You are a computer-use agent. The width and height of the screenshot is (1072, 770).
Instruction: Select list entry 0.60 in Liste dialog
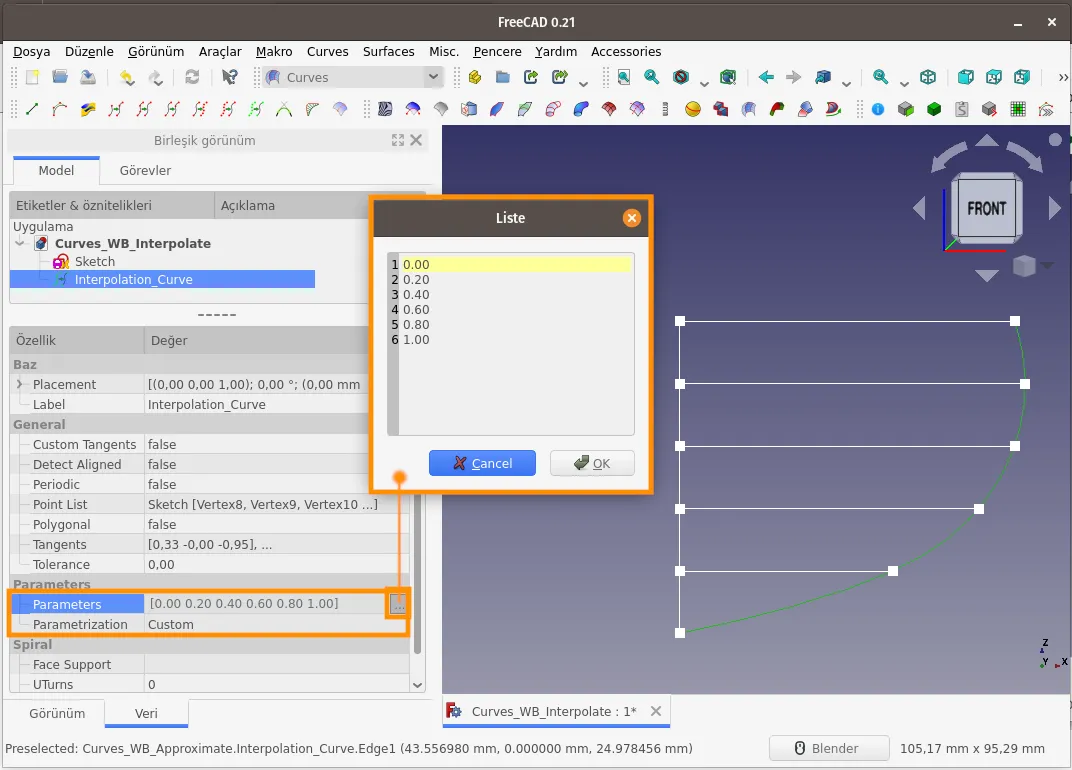coord(416,309)
